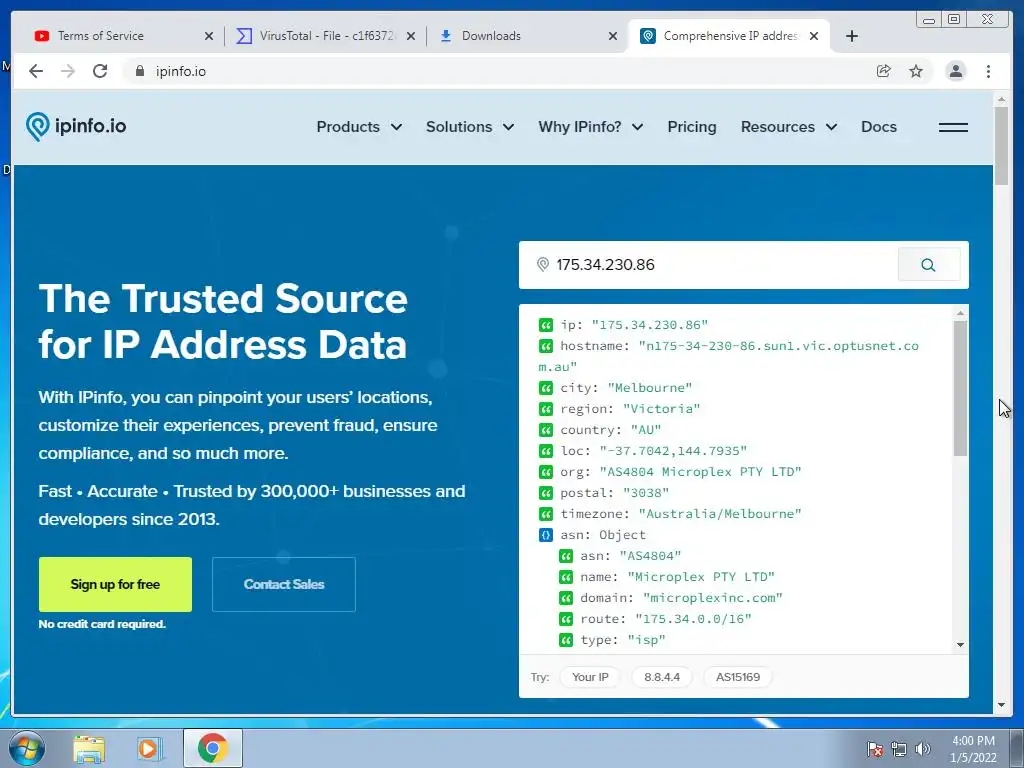This screenshot has height=768, width=1024.
Task: Click the quote icon beside org
Action: pos(545,472)
